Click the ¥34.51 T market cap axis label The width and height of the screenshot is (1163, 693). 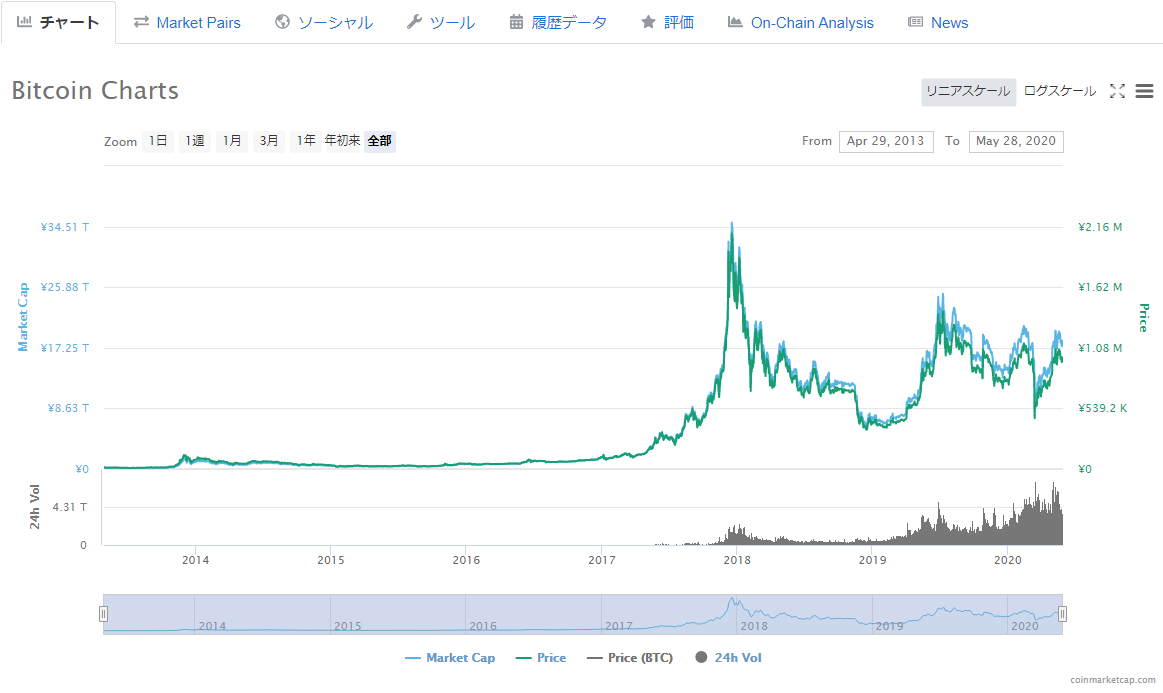(x=65, y=227)
